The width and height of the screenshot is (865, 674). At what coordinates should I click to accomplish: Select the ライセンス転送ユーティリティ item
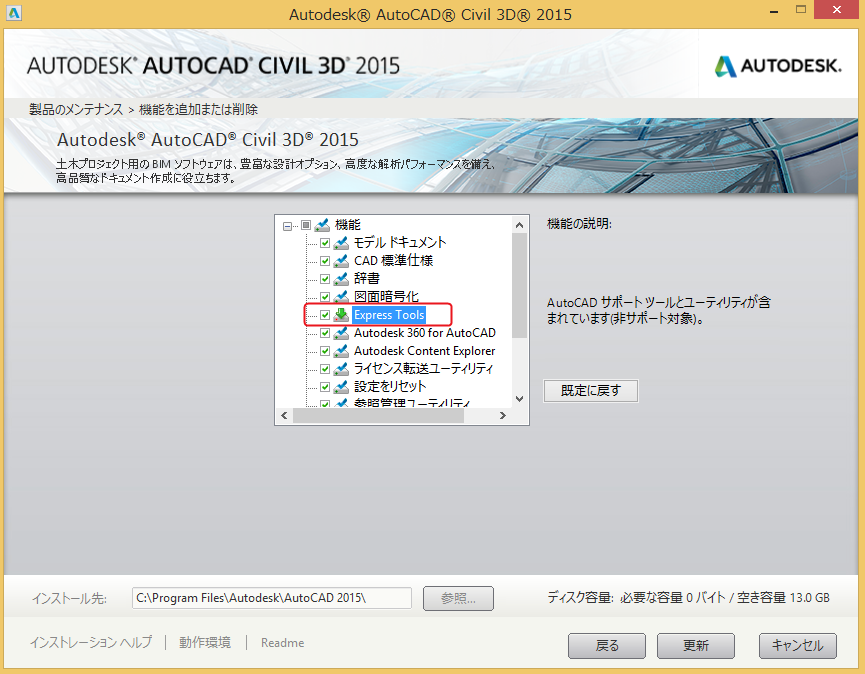(423, 368)
